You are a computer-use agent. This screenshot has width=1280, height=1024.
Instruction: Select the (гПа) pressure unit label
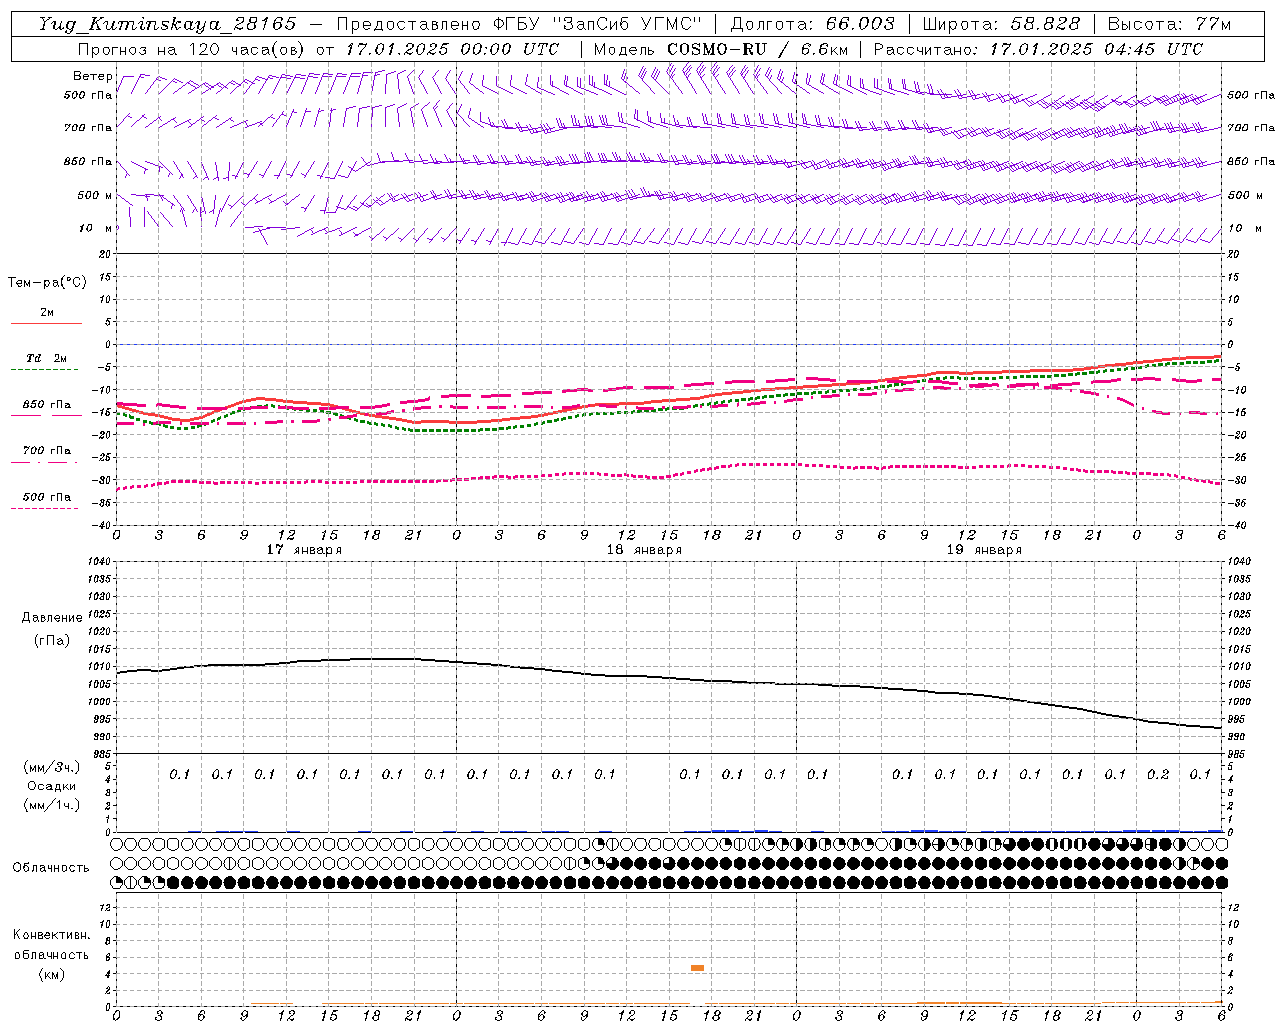tap(52, 641)
